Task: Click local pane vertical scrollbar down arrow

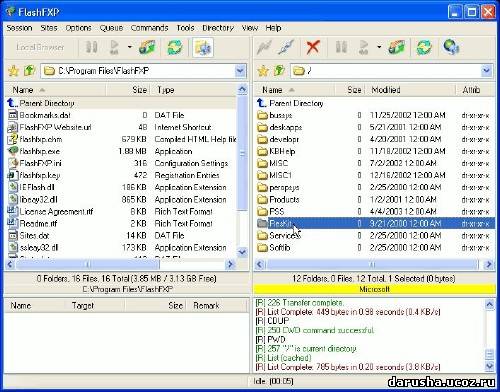Action: click(242, 252)
